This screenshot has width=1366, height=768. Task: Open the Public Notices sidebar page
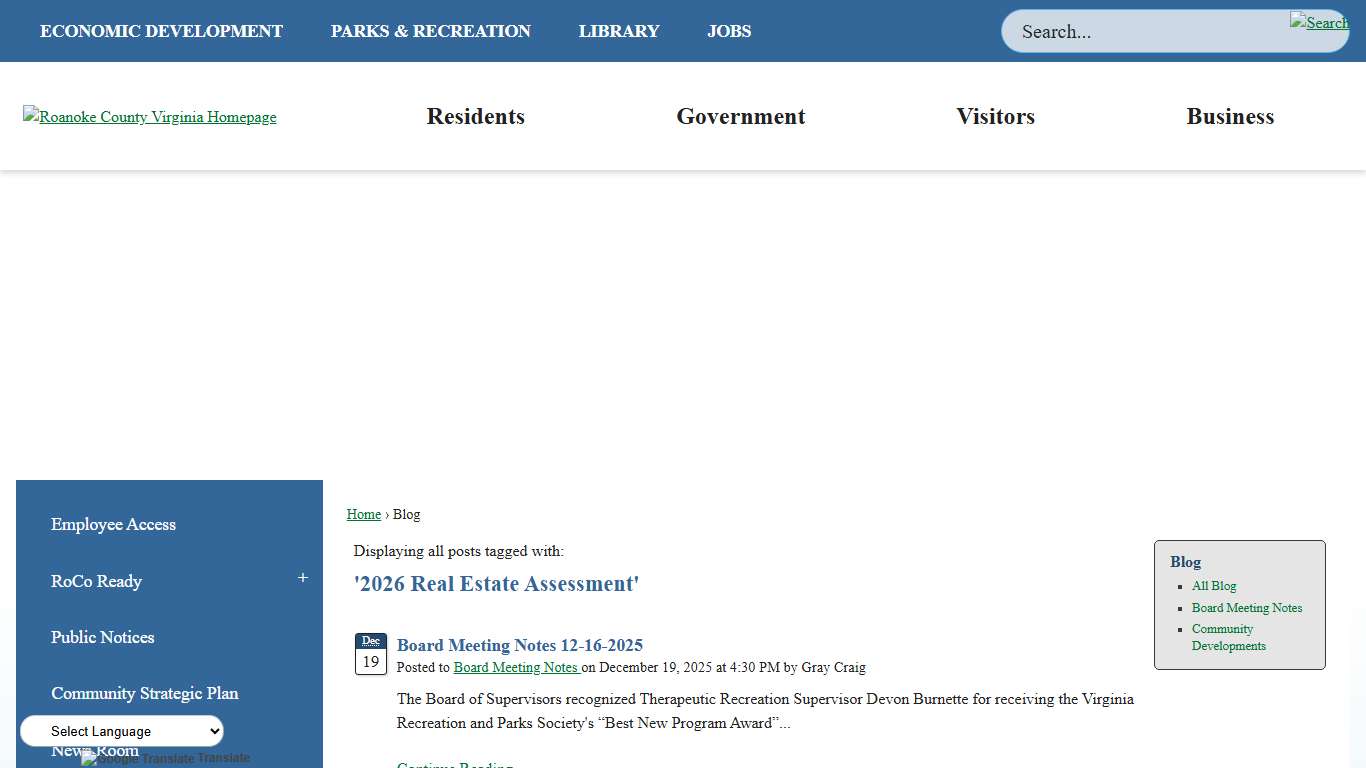click(102, 637)
